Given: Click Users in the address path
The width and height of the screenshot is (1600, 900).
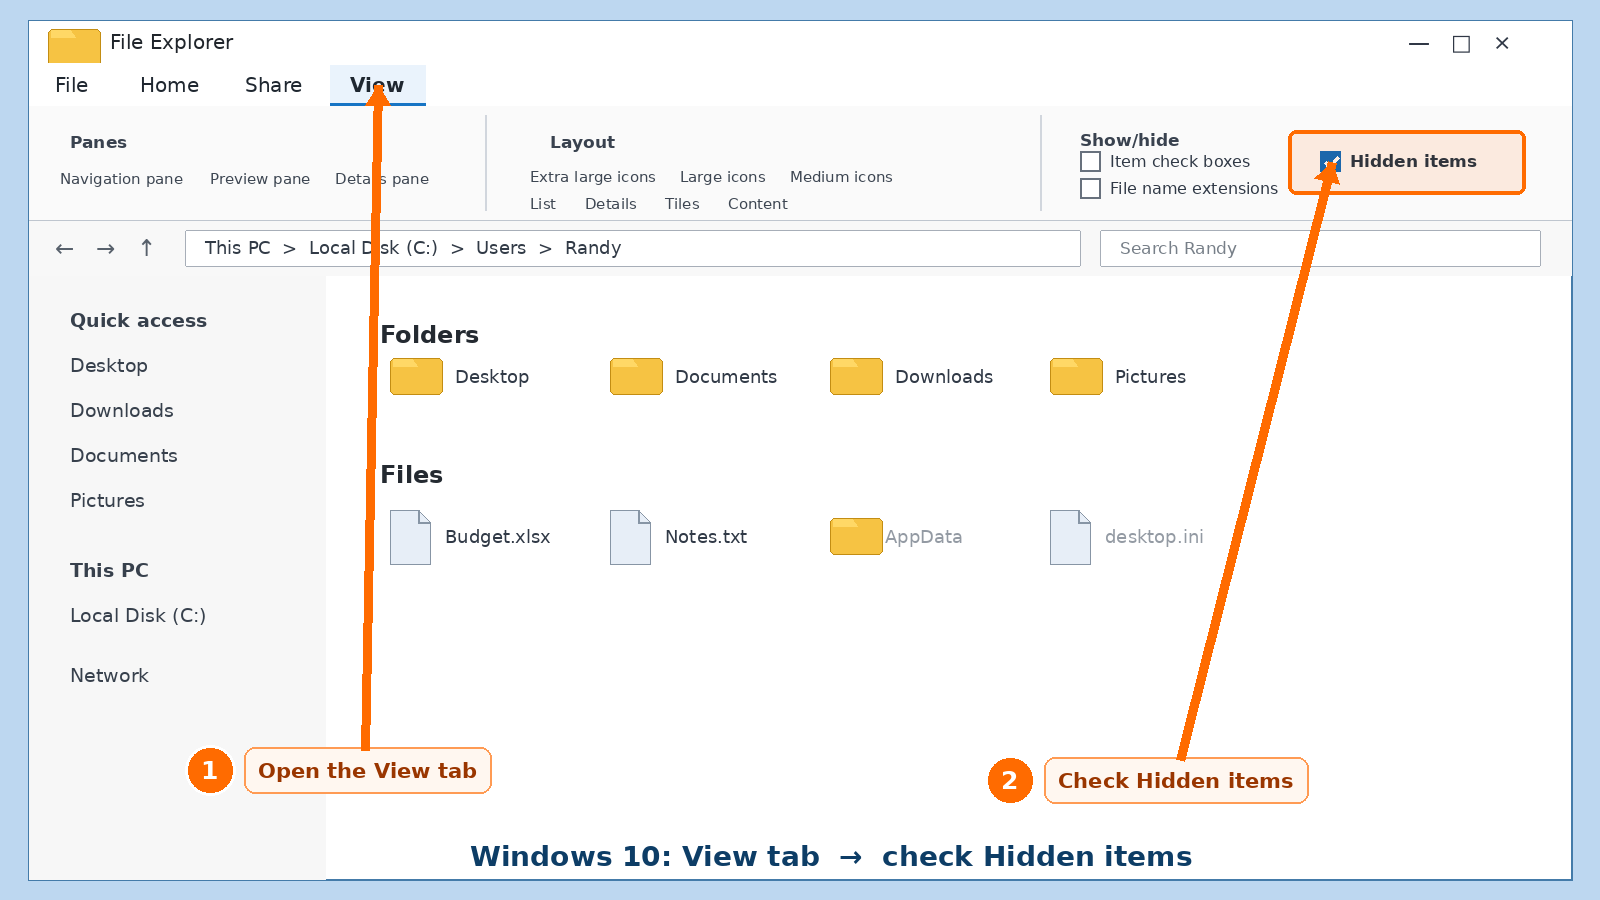Looking at the screenshot, I should pyautogui.click(x=501, y=248).
